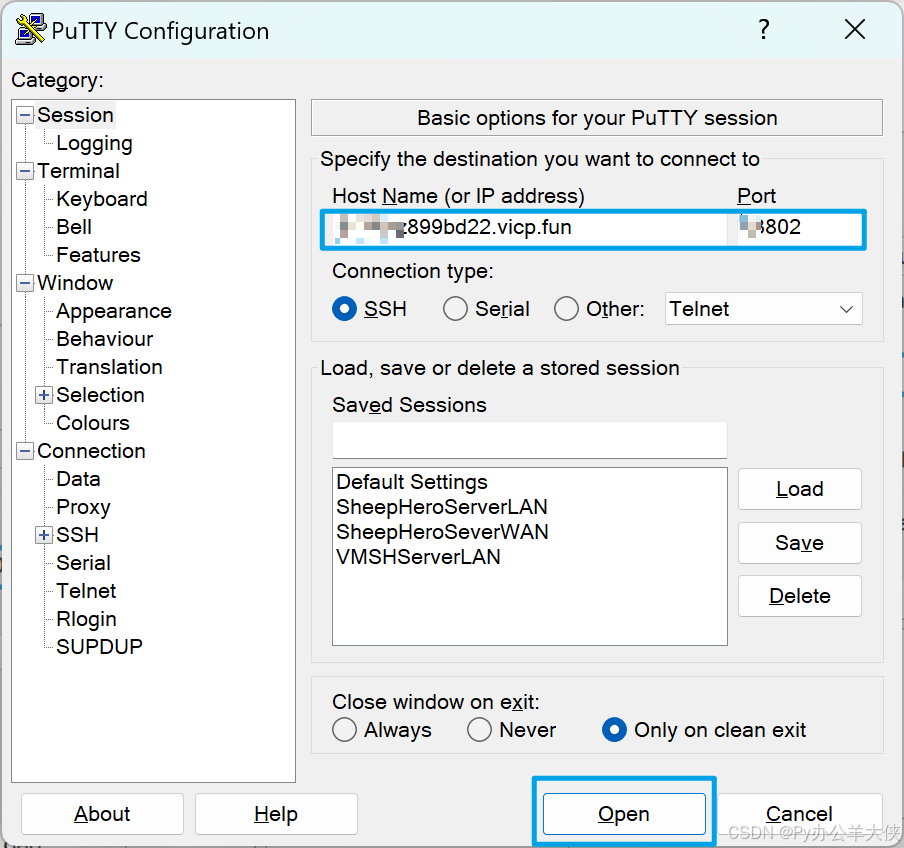Open the Data settings category
The height and width of the screenshot is (848, 904).
pos(78,479)
